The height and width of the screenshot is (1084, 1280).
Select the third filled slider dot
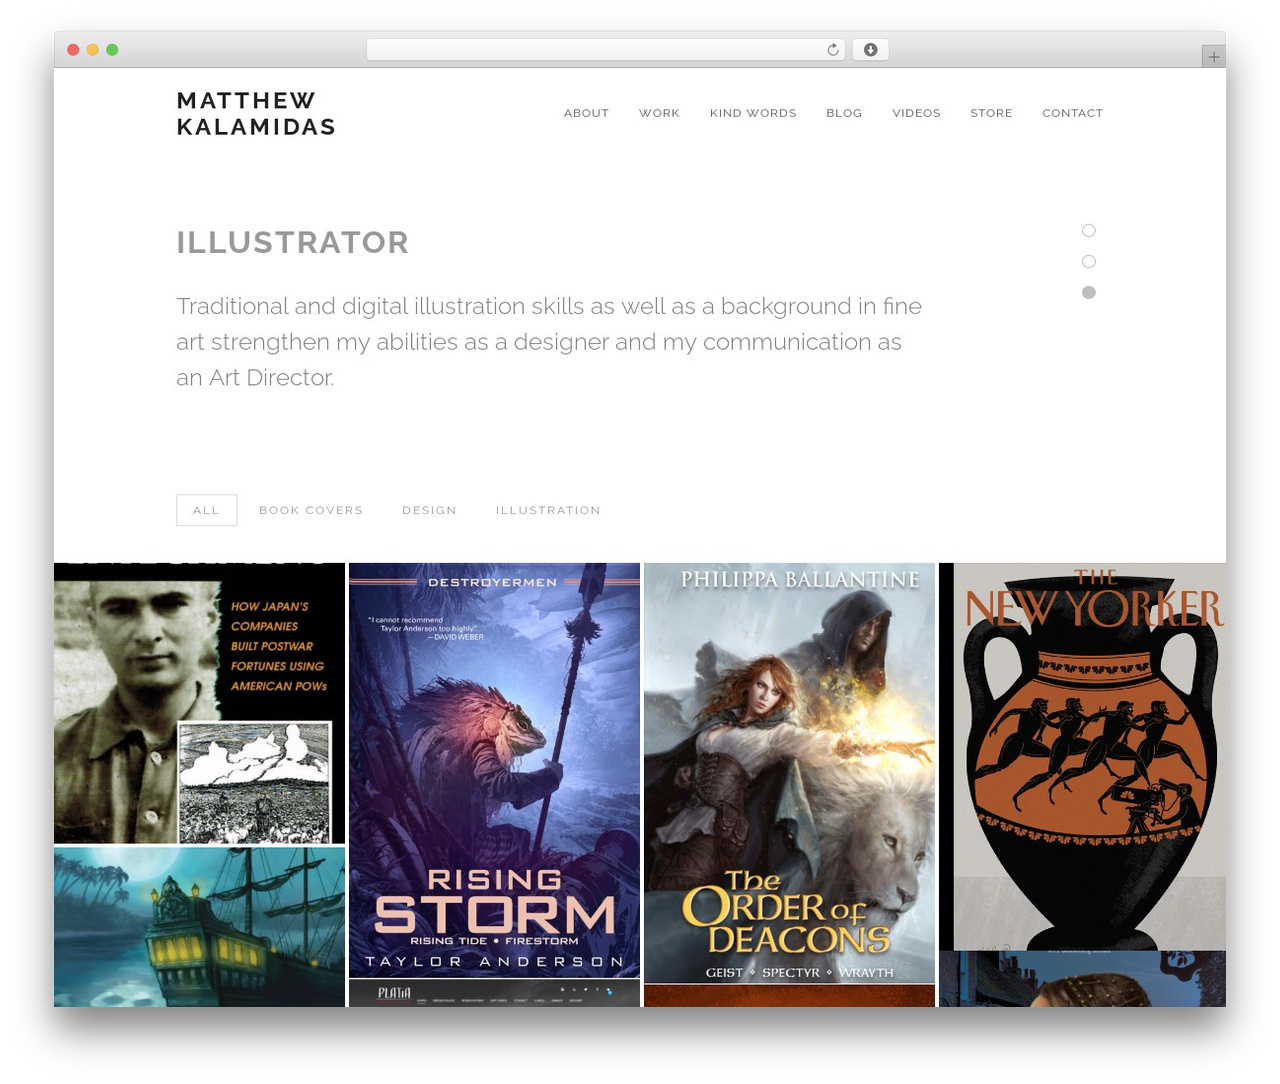pos(1089,293)
